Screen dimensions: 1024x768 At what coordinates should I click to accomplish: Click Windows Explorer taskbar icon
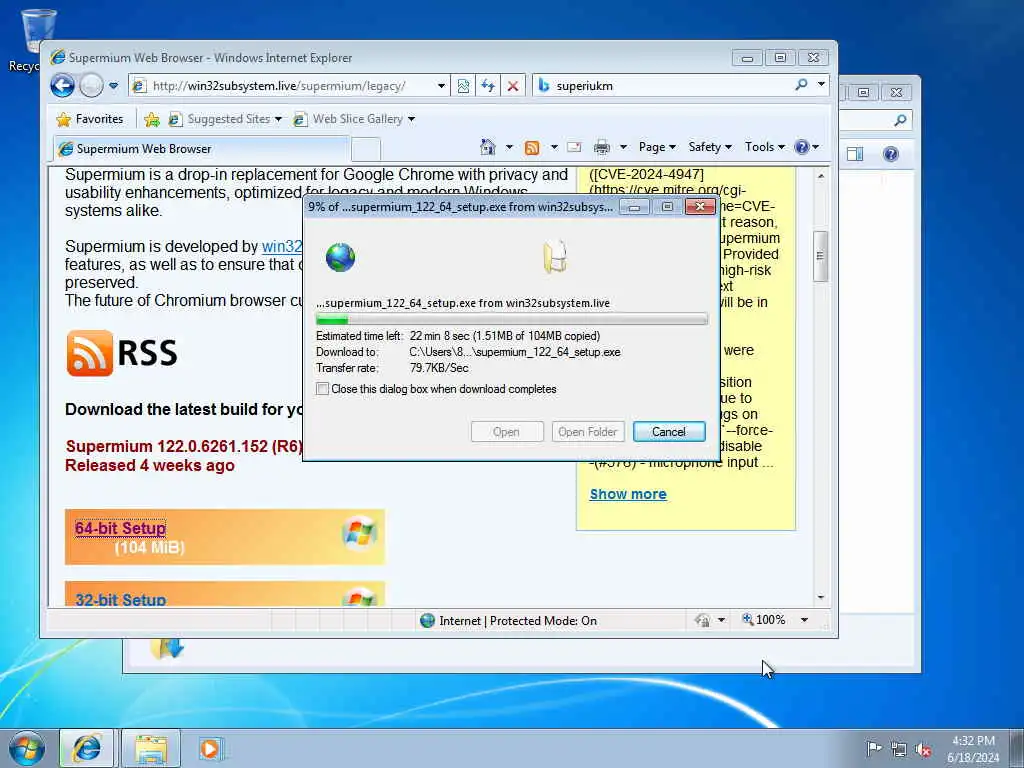151,748
